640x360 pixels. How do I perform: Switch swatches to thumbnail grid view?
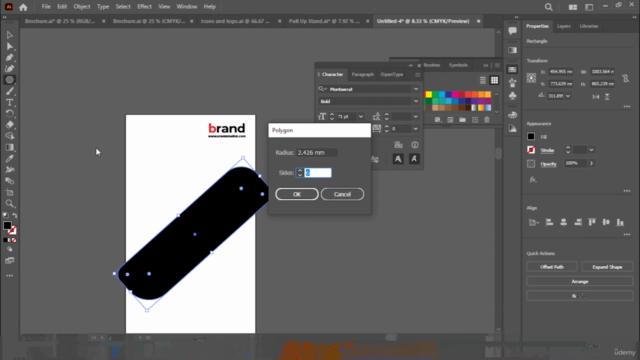tap(494, 80)
